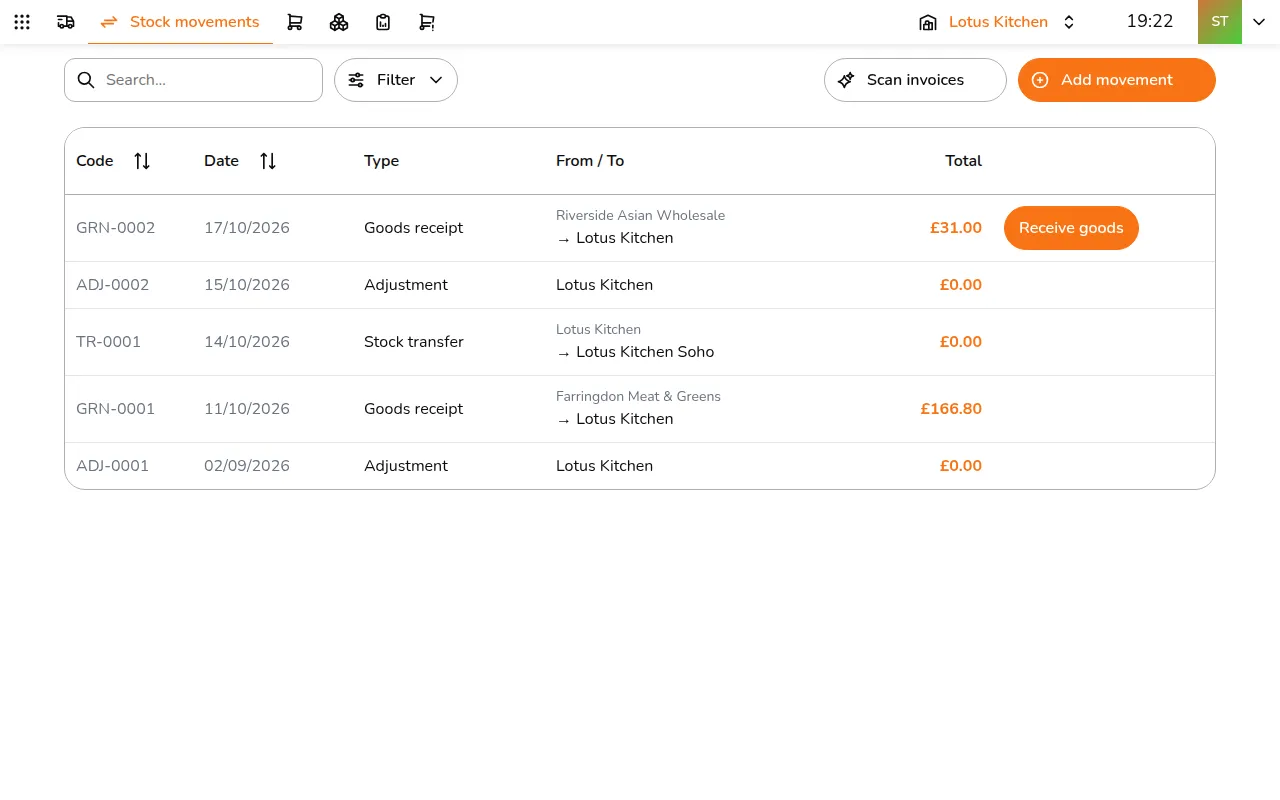Click the date 14/10/2026
1280x800 pixels.
pyautogui.click(x=247, y=342)
